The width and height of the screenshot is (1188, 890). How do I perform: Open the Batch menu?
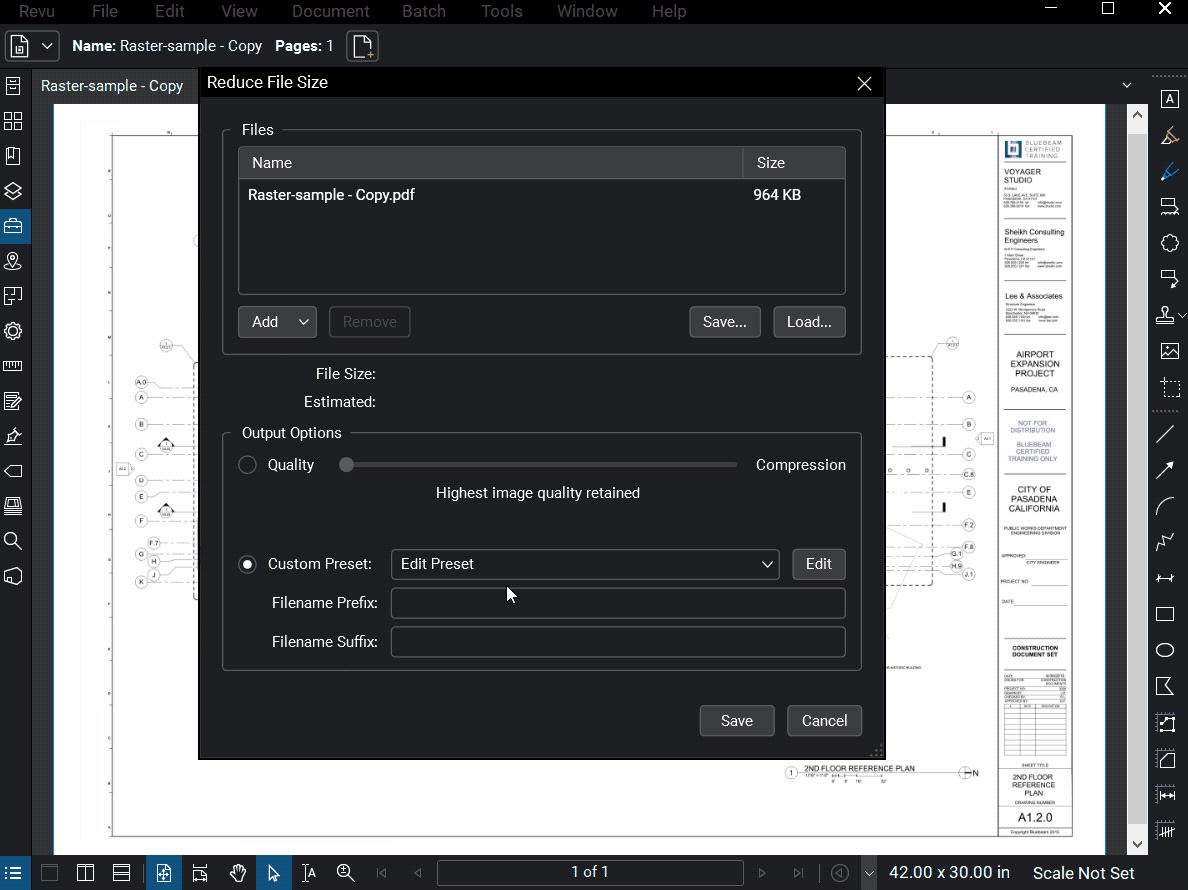tap(423, 11)
